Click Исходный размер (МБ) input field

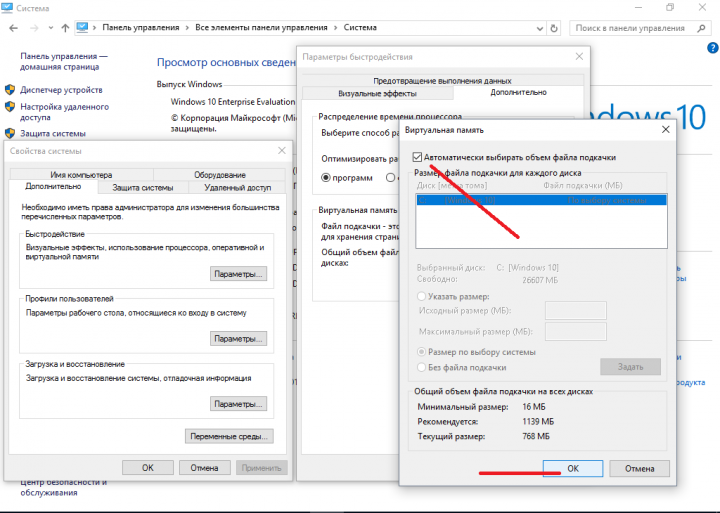point(575,310)
